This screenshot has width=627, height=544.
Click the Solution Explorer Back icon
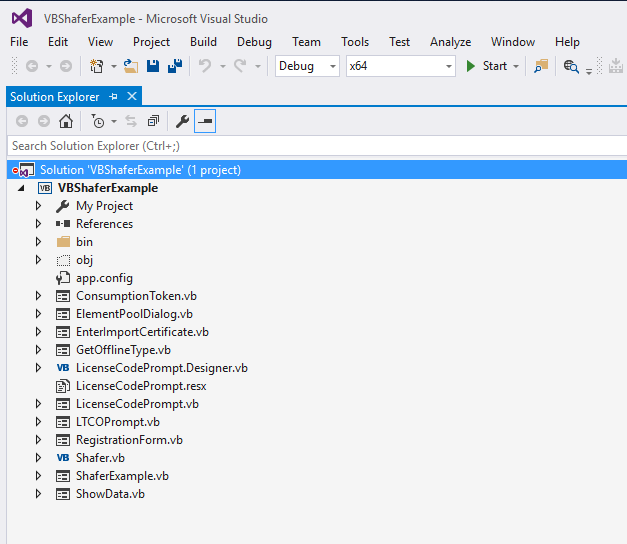click(22, 121)
